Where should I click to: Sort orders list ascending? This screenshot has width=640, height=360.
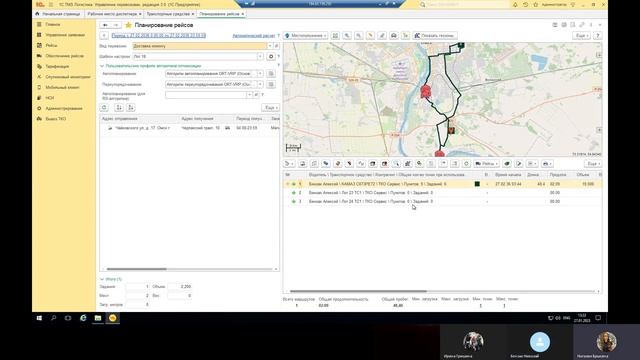click(119, 107)
